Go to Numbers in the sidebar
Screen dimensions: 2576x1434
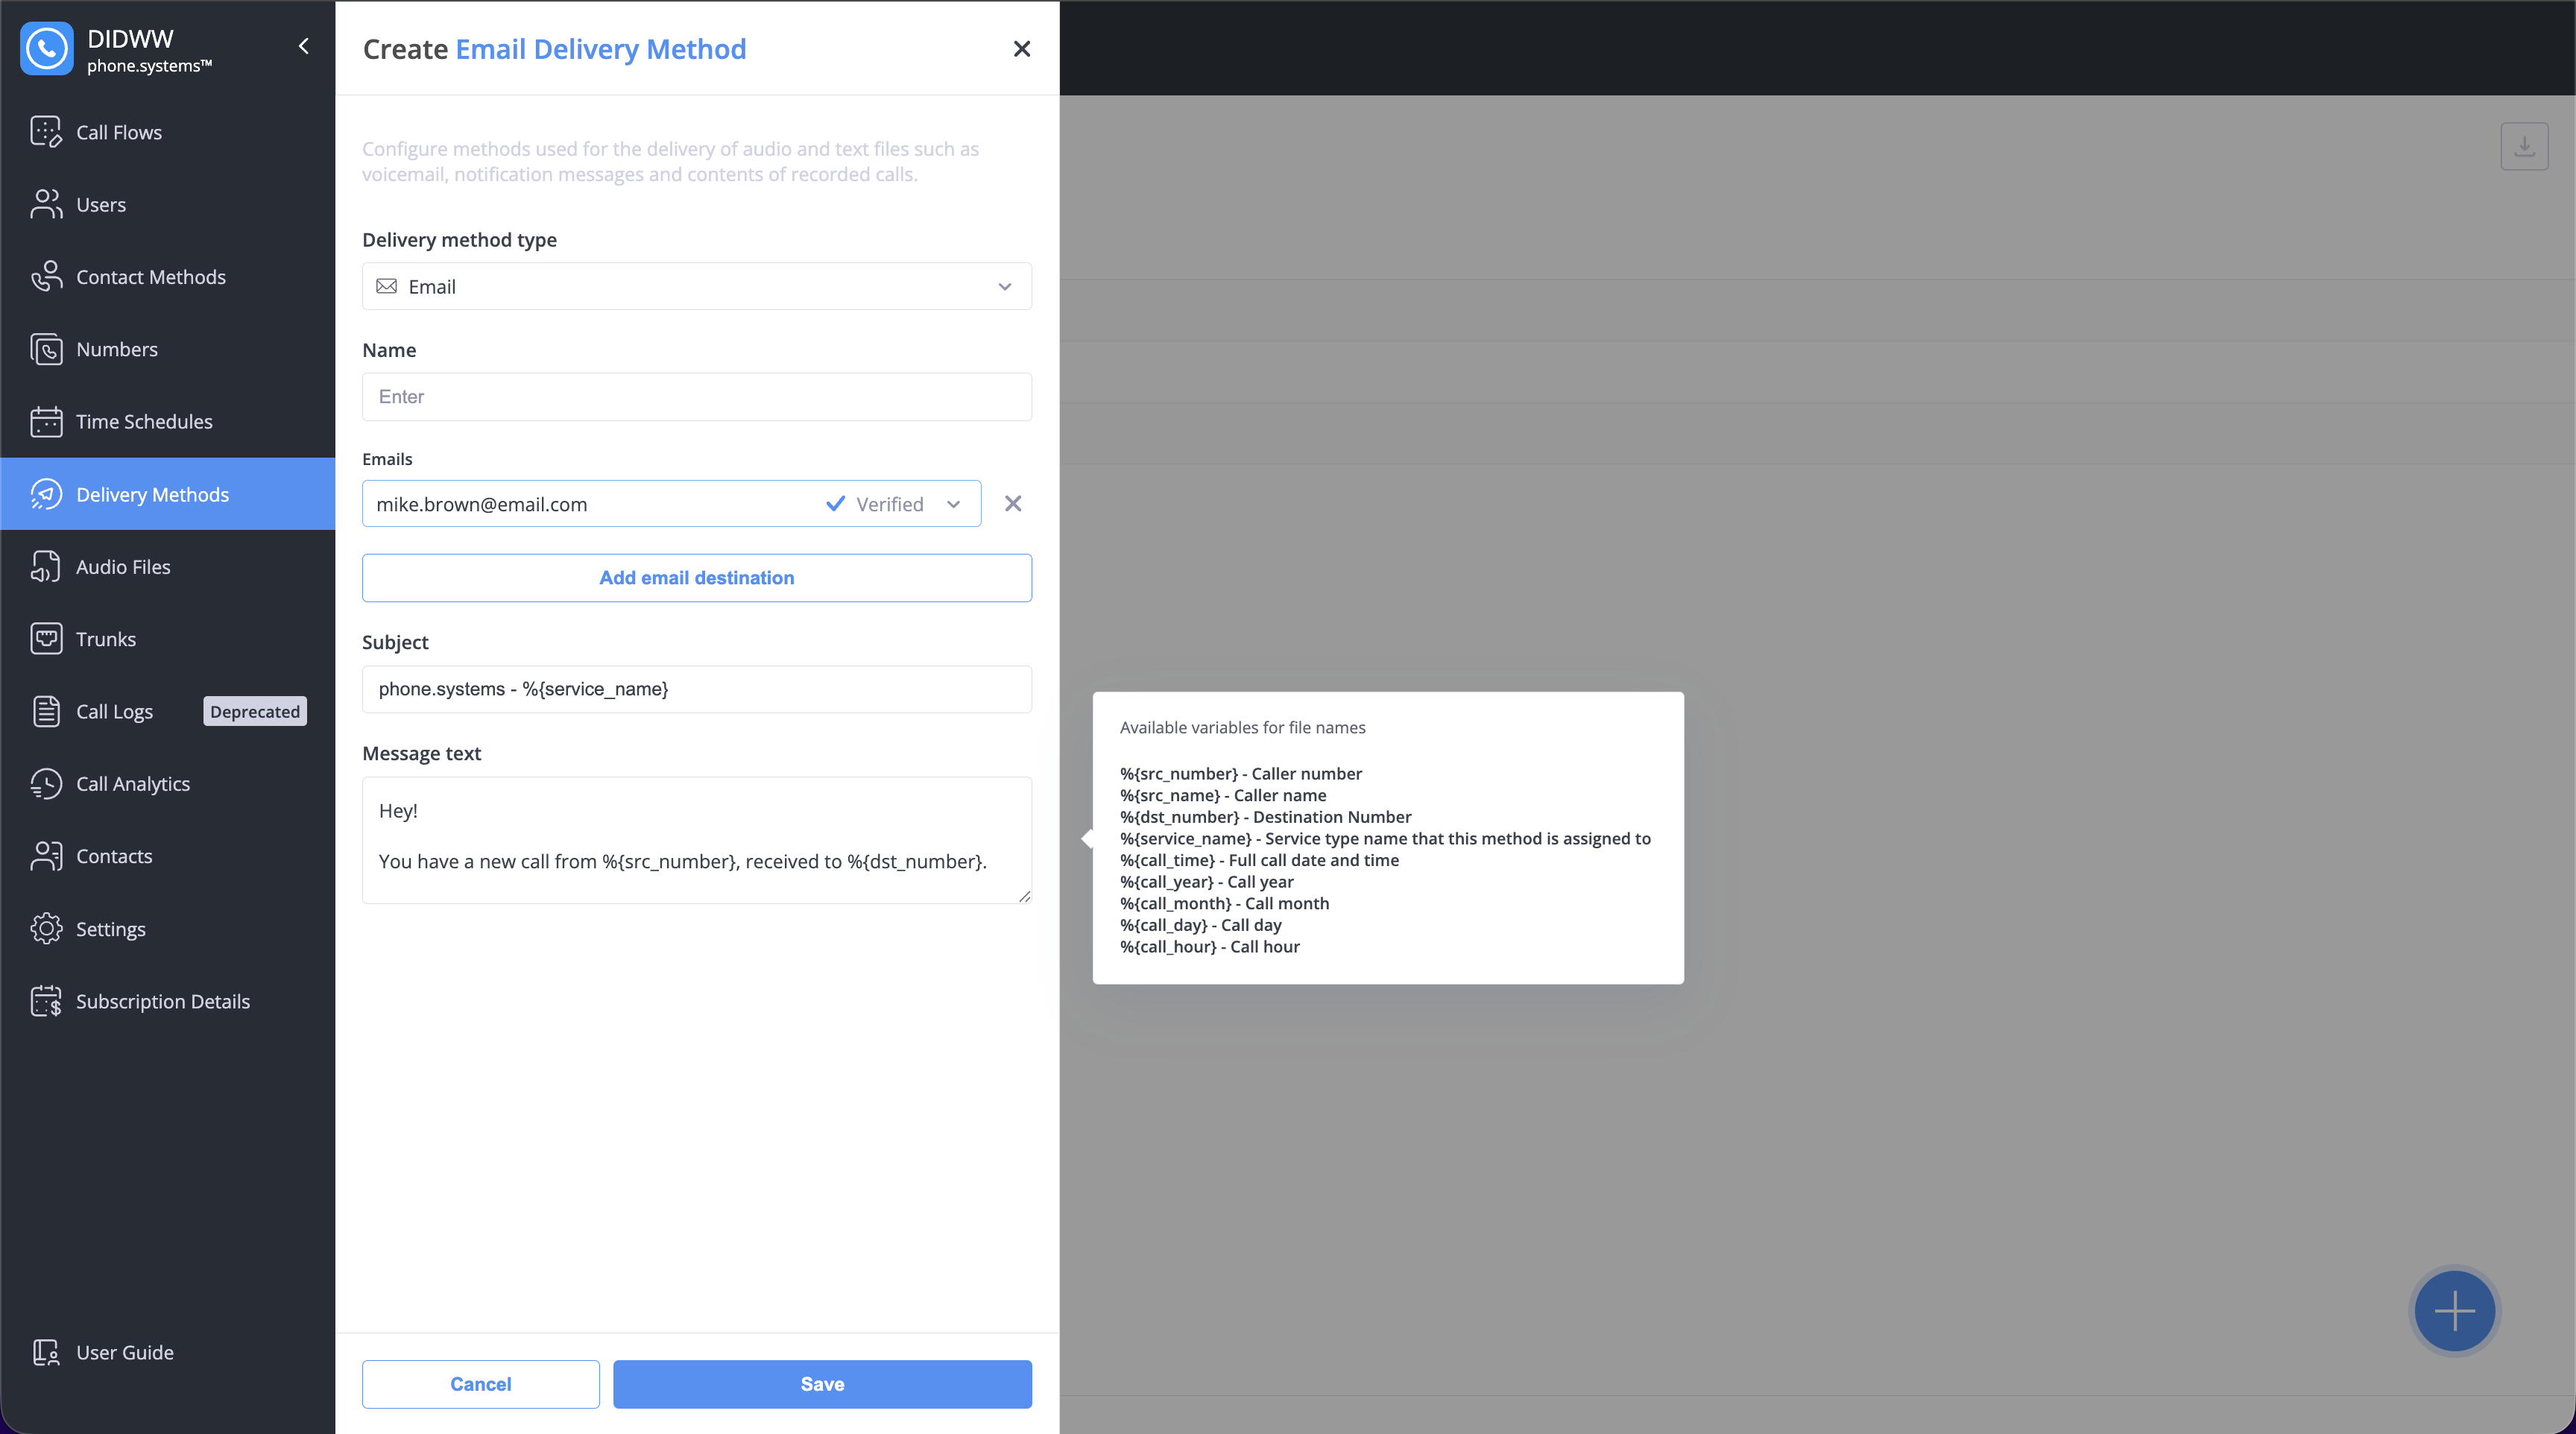[116, 349]
